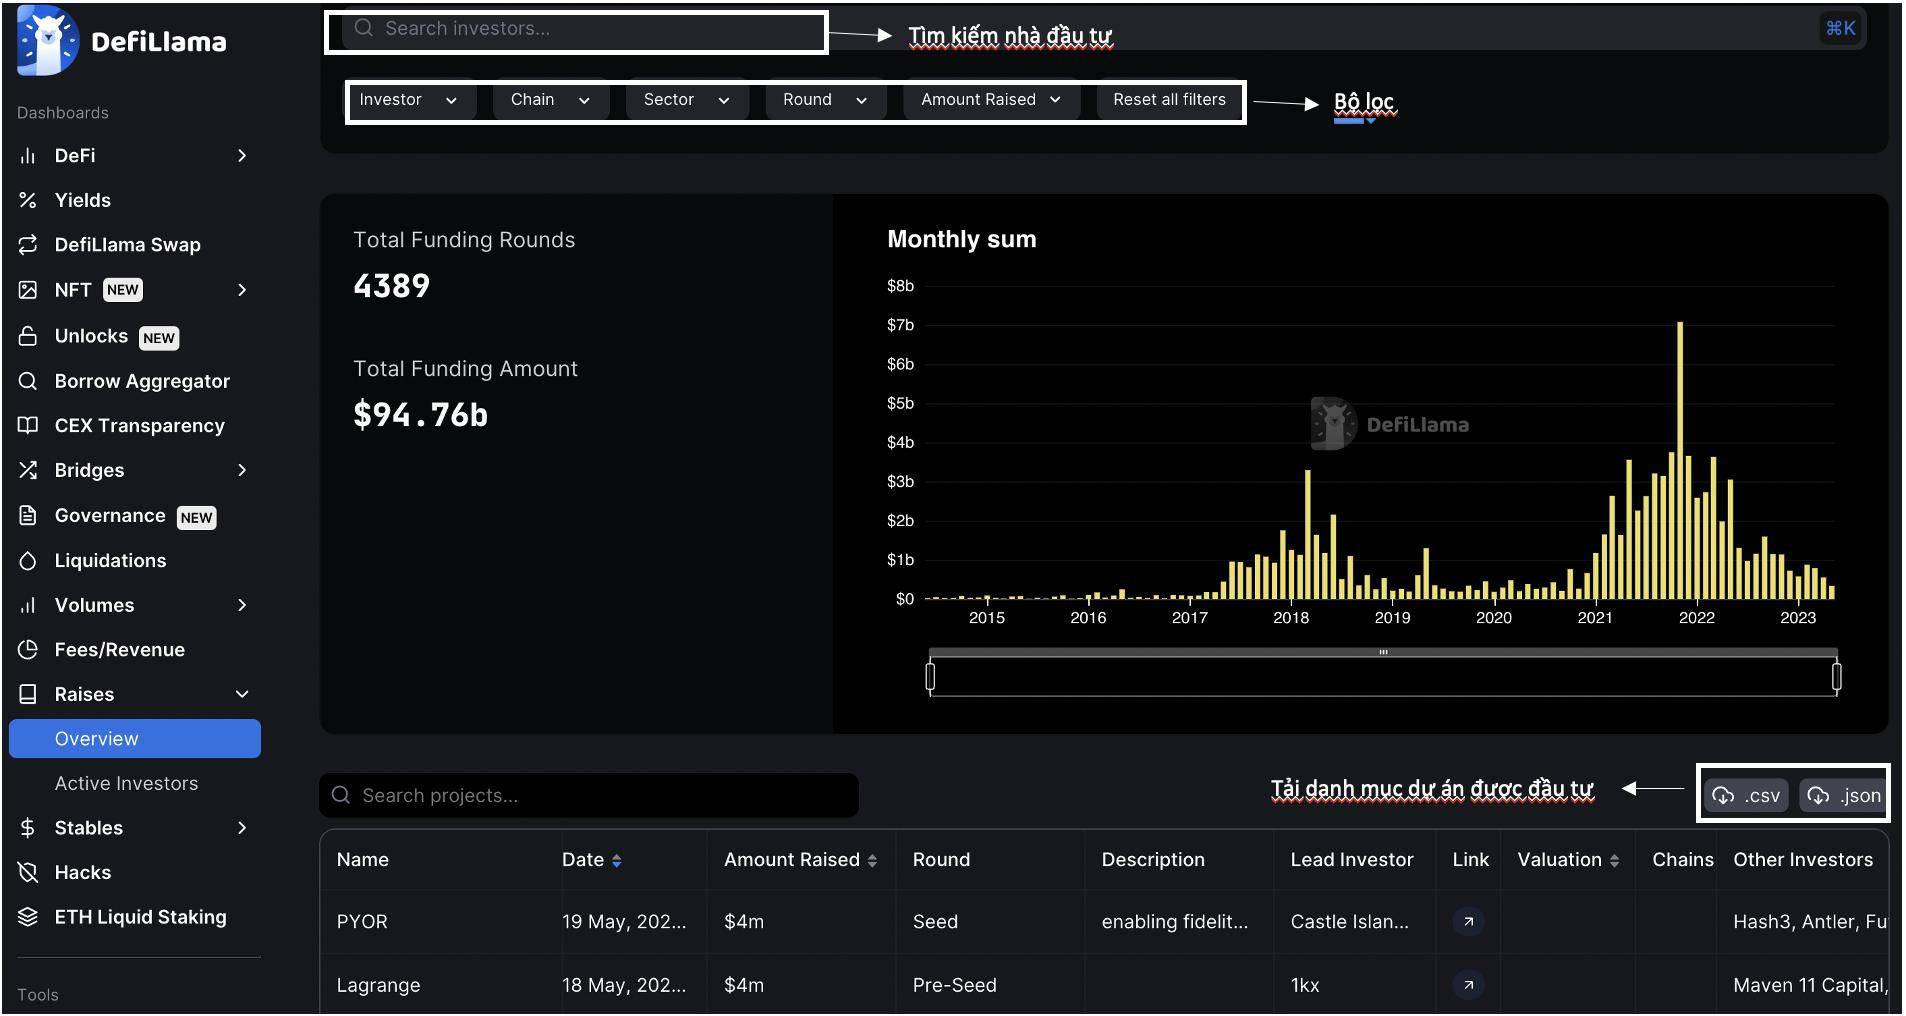Sort table by Date column arrows
The height and width of the screenshot is (1016, 1906).
pyautogui.click(x=616, y=860)
